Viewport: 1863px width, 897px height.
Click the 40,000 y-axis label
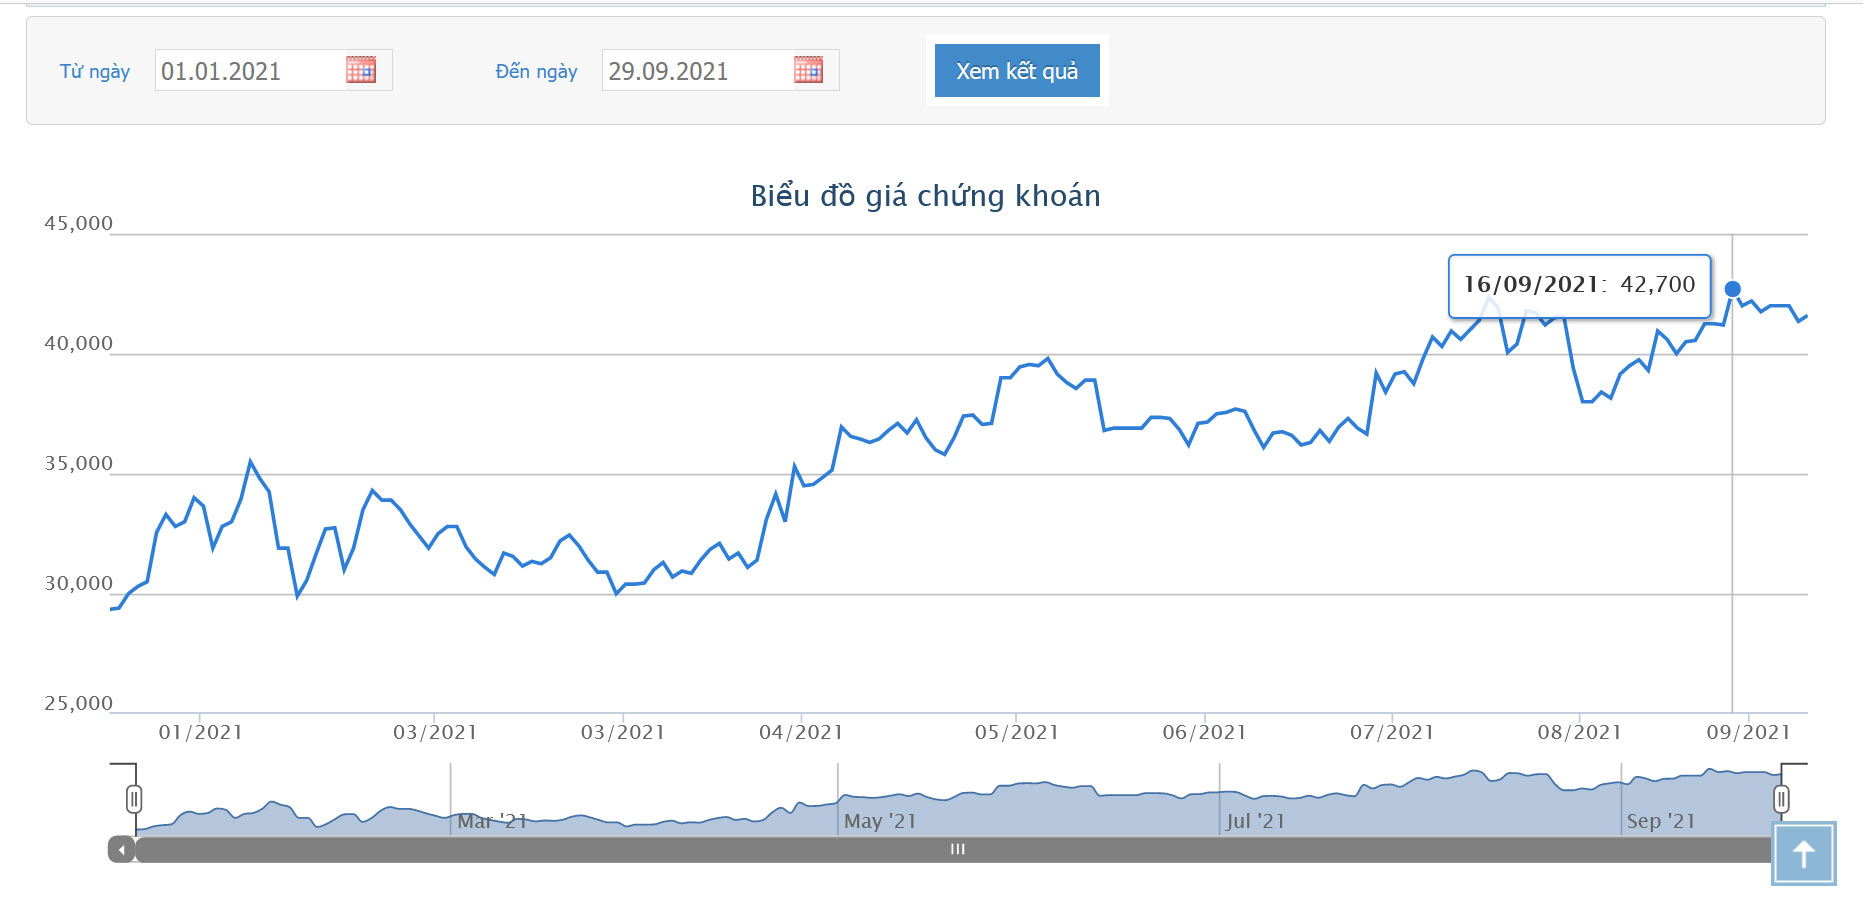[x=78, y=343]
